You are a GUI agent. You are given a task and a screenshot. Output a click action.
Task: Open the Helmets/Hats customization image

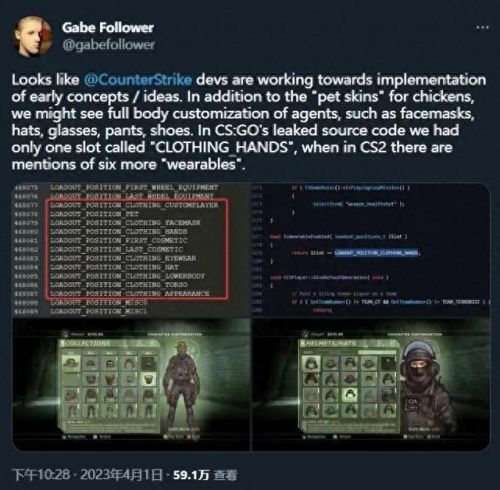pos(371,384)
